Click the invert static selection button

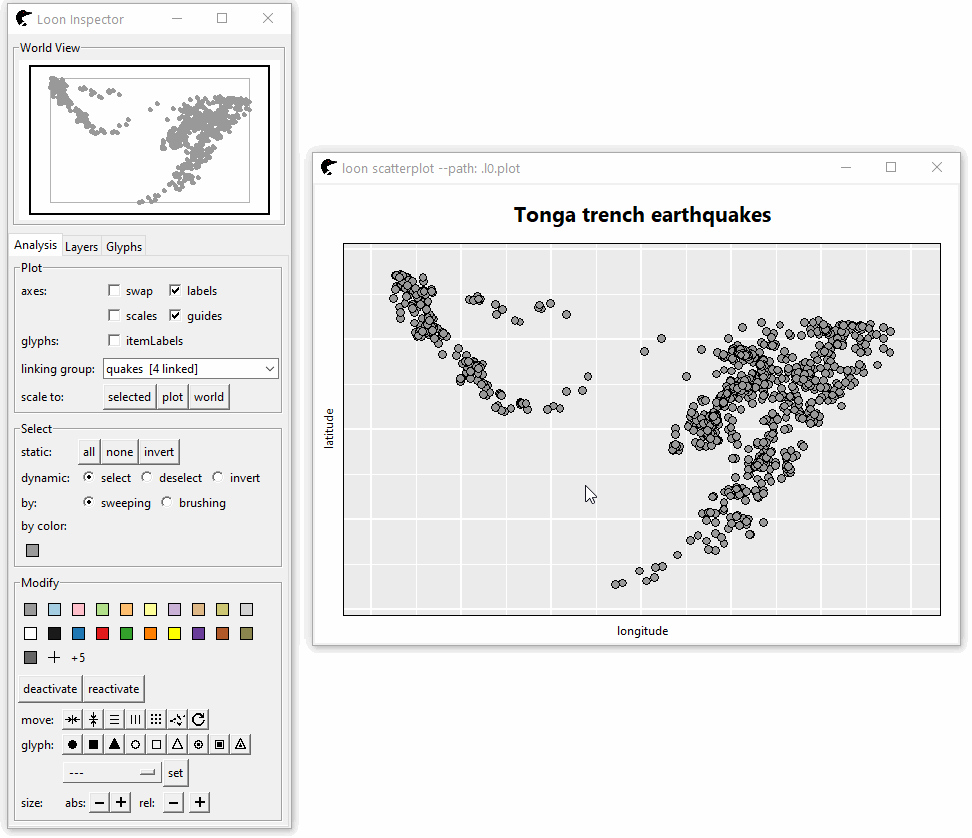click(159, 452)
